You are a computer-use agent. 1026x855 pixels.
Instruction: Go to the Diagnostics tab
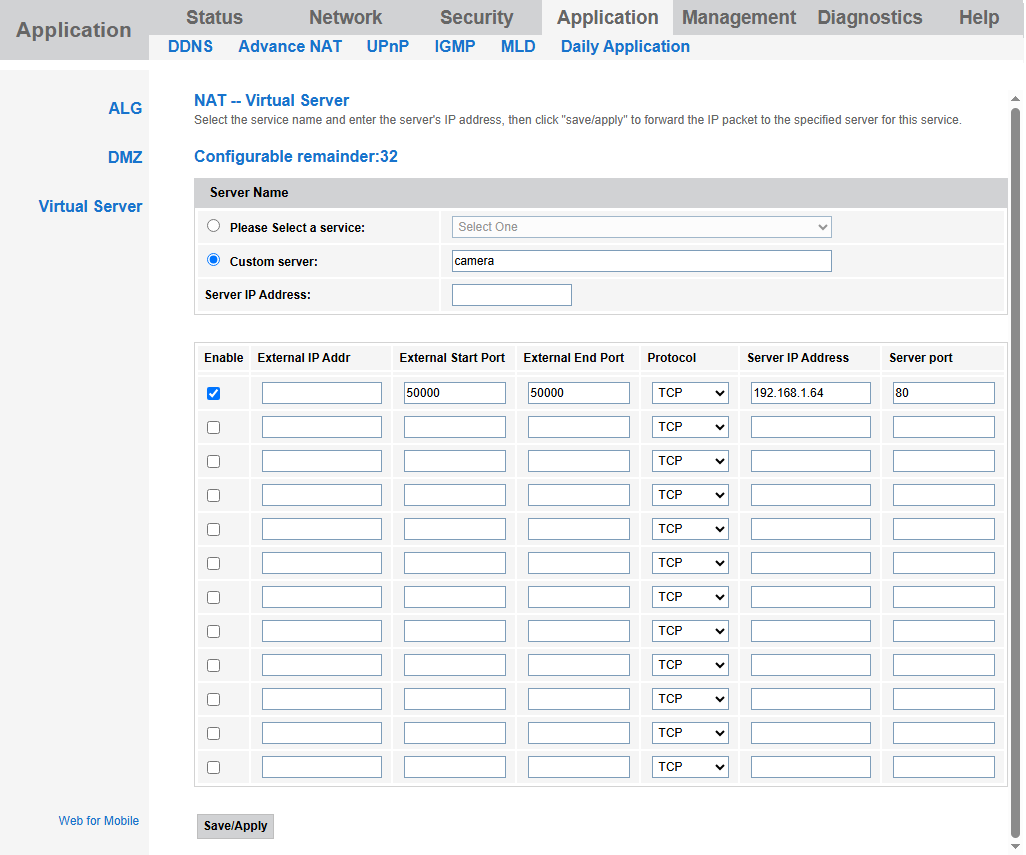pos(869,17)
